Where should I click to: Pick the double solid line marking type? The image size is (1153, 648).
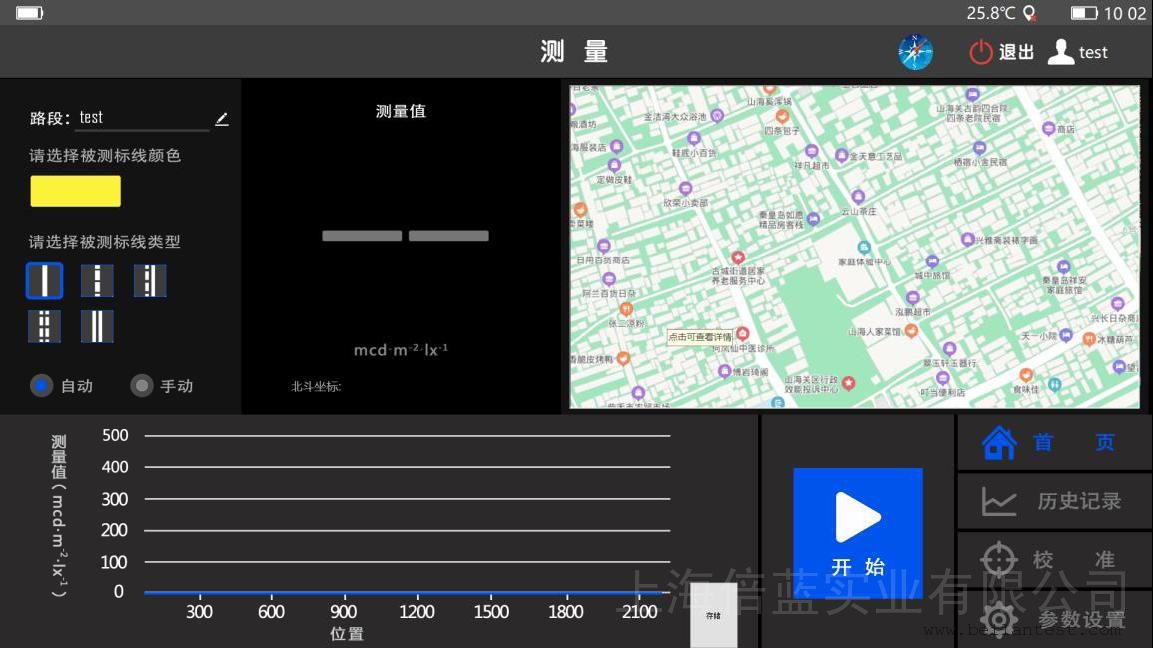[x=97, y=327]
